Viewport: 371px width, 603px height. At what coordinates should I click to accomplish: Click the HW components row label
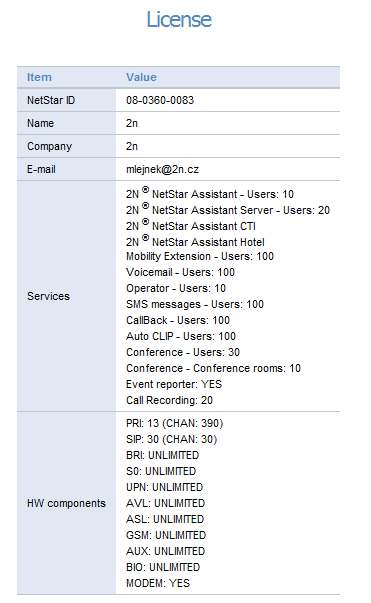pos(66,503)
